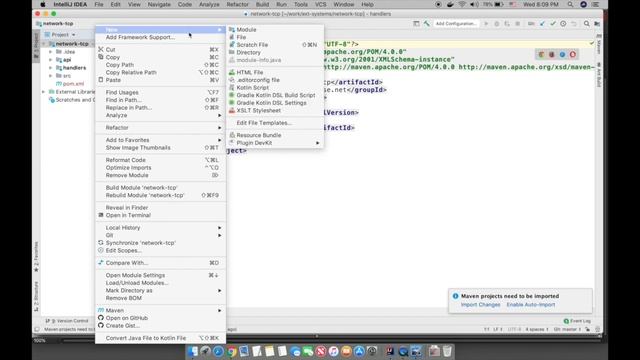Screen dimensions: 640x360
Task: Expand the Git submenu
Action: pos(160,235)
